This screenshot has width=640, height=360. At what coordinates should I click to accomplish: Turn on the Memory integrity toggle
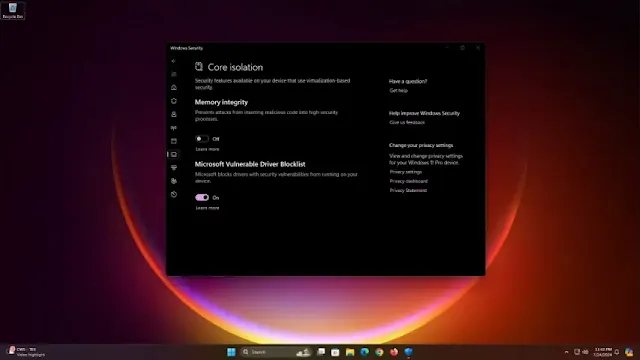202,139
